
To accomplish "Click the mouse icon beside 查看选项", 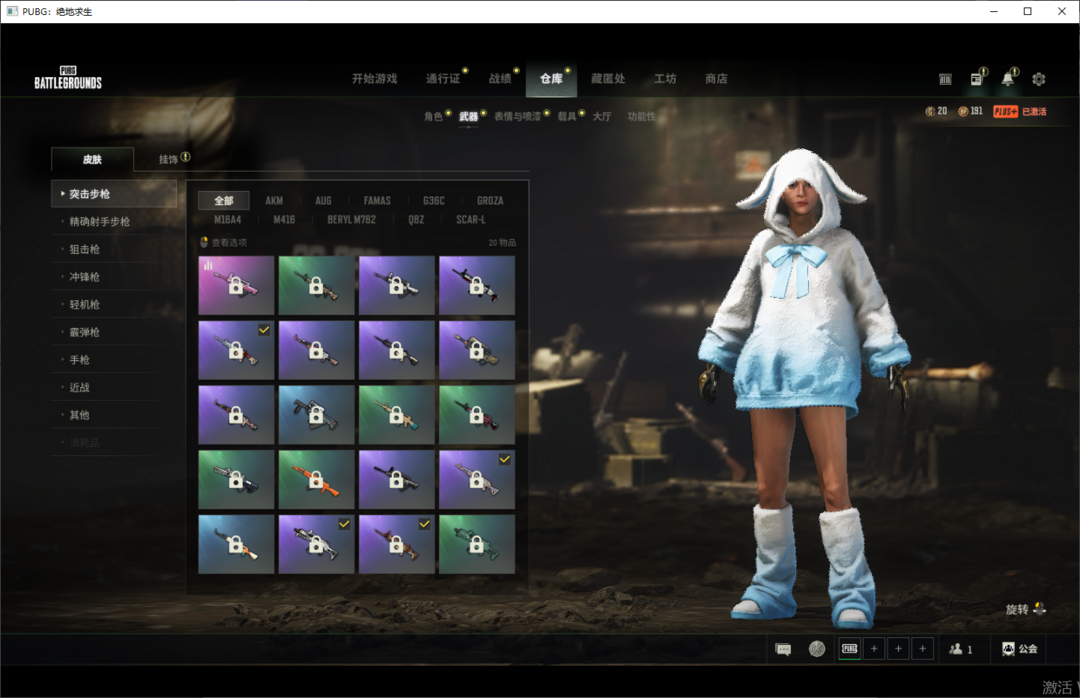I will (204, 242).
